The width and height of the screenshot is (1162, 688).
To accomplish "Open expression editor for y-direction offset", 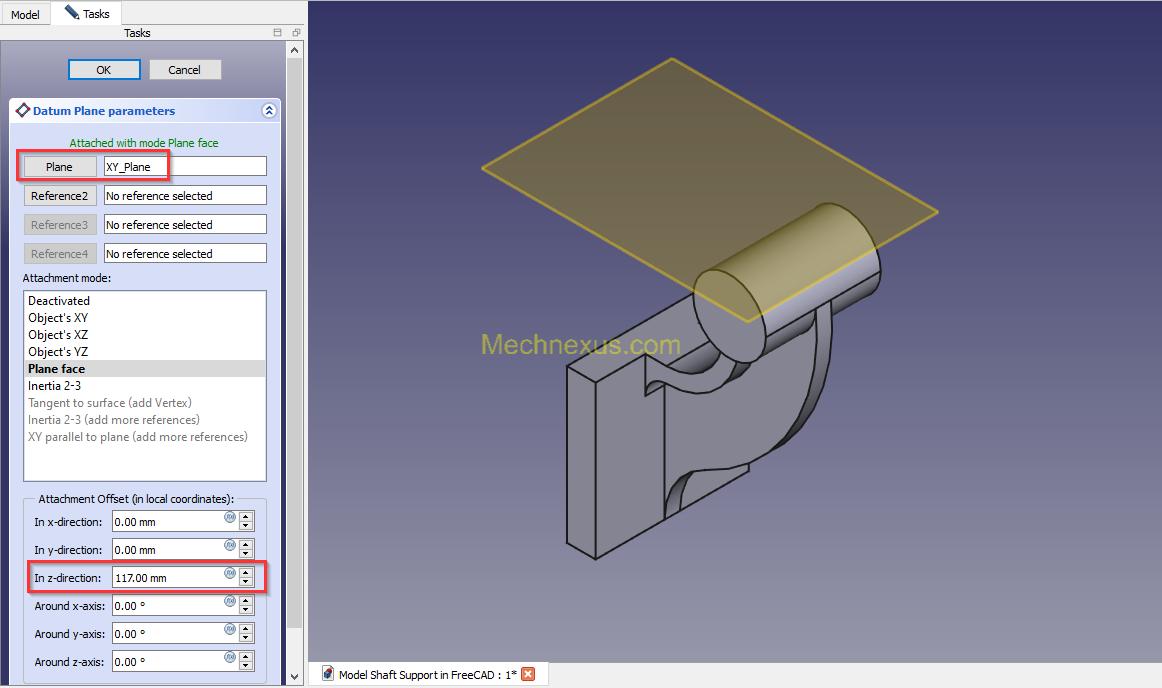I will coord(230,546).
